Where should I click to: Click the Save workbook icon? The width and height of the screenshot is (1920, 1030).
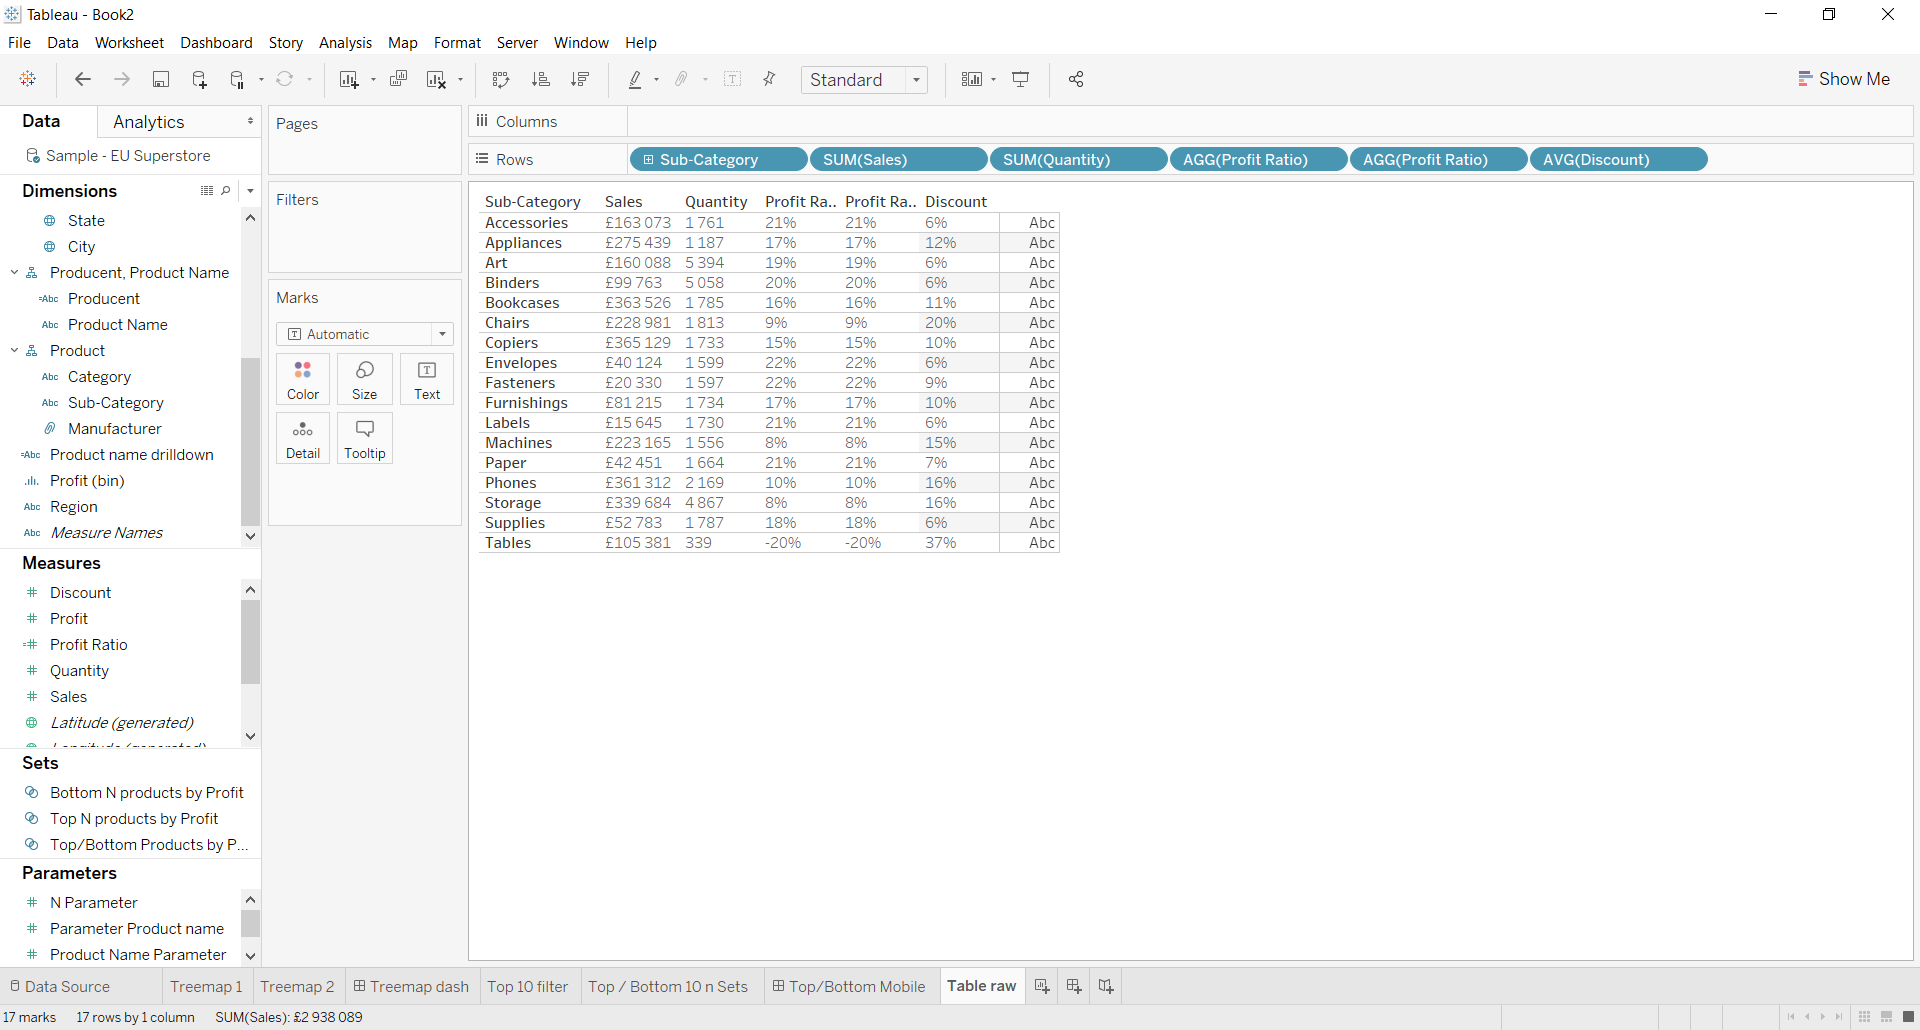[160, 80]
